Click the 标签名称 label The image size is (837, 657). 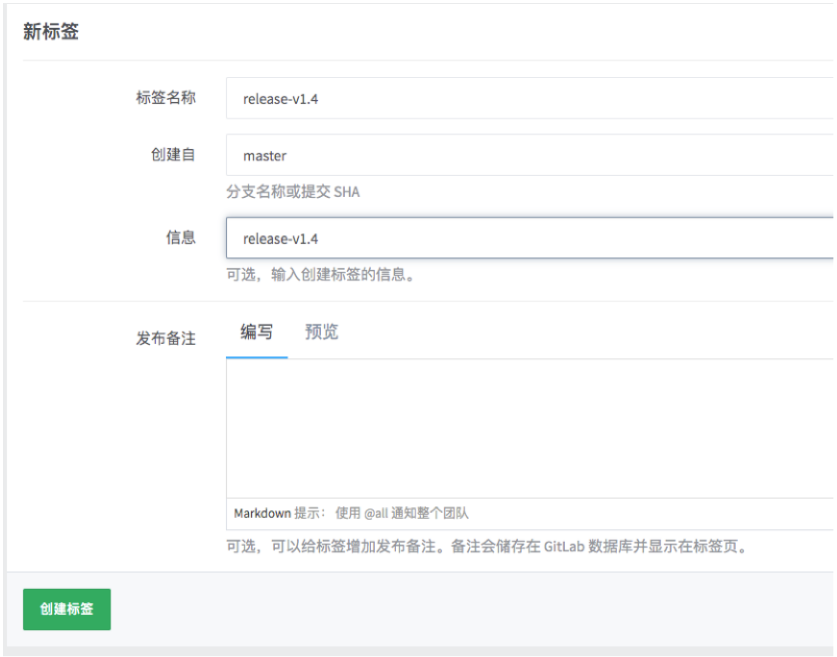click(x=165, y=98)
